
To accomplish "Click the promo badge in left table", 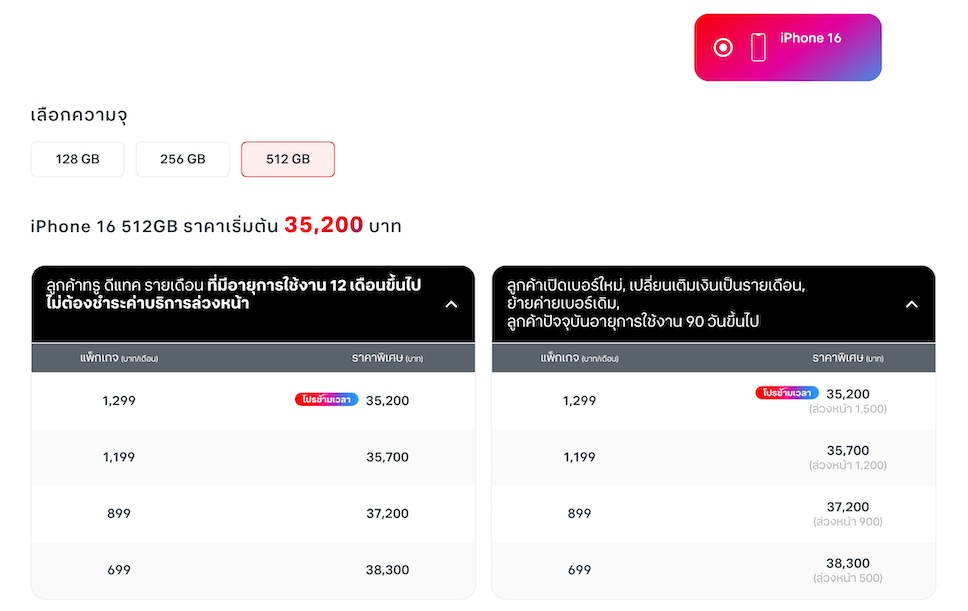I will [326, 400].
